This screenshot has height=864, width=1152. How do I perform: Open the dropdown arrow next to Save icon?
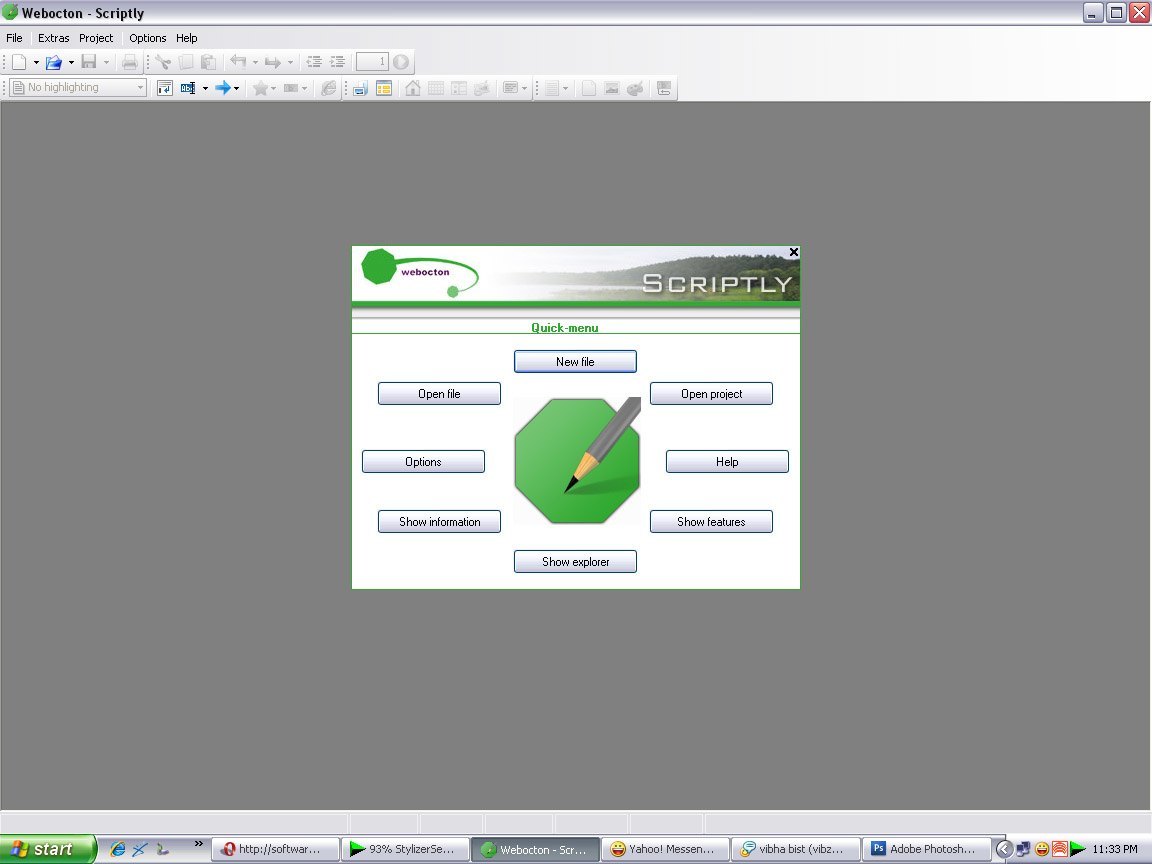click(107, 62)
